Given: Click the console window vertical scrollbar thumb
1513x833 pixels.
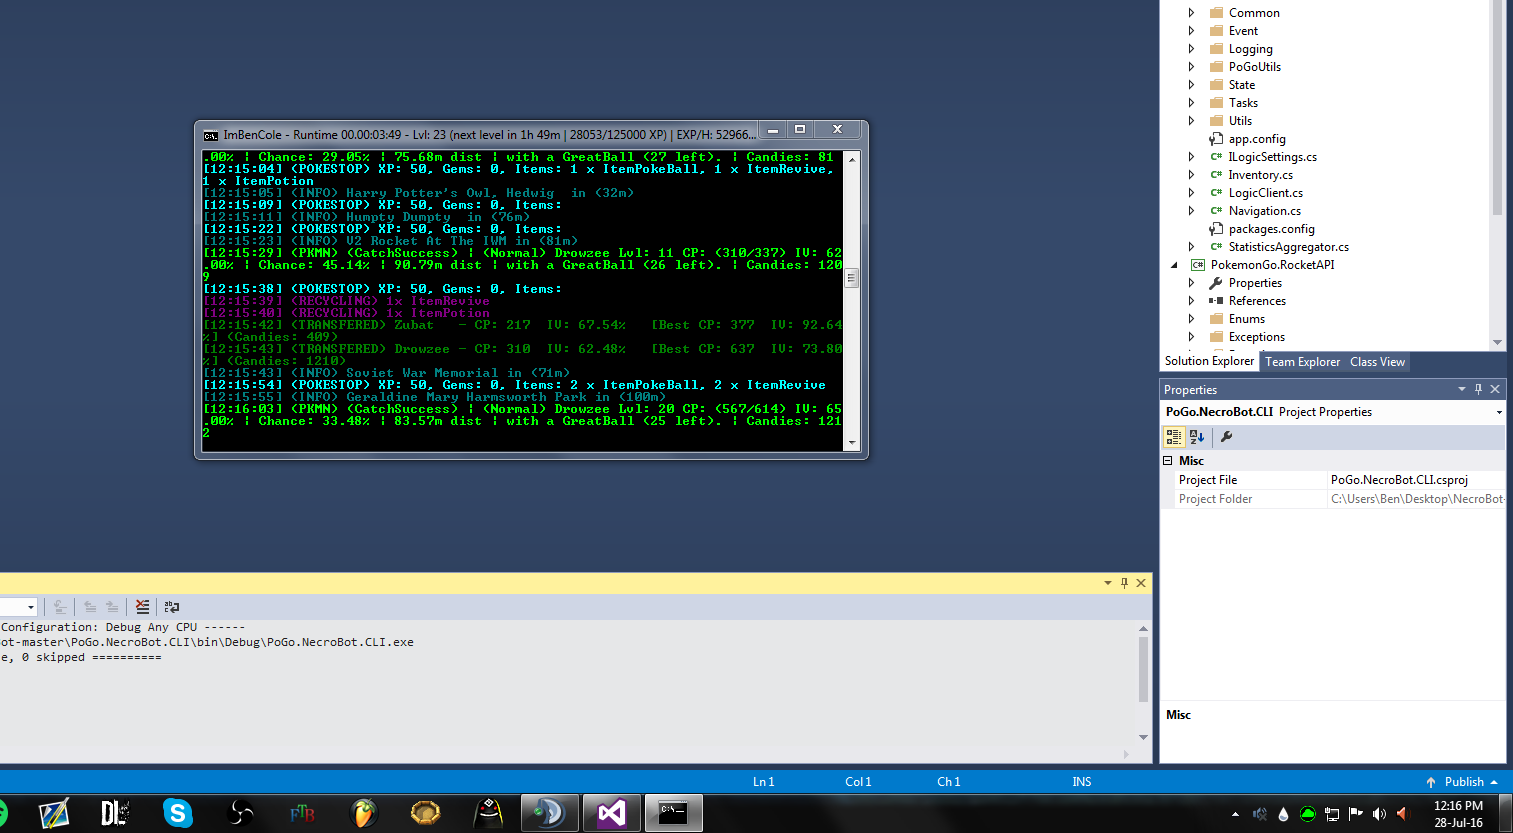Looking at the screenshot, I should pyautogui.click(x=852, y=278).
